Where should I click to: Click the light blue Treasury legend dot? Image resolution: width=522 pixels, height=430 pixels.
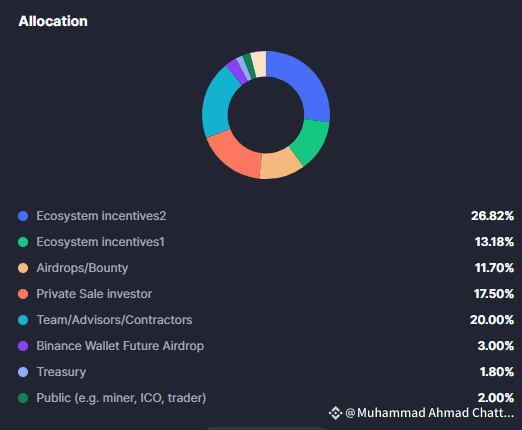pos(23,372)
